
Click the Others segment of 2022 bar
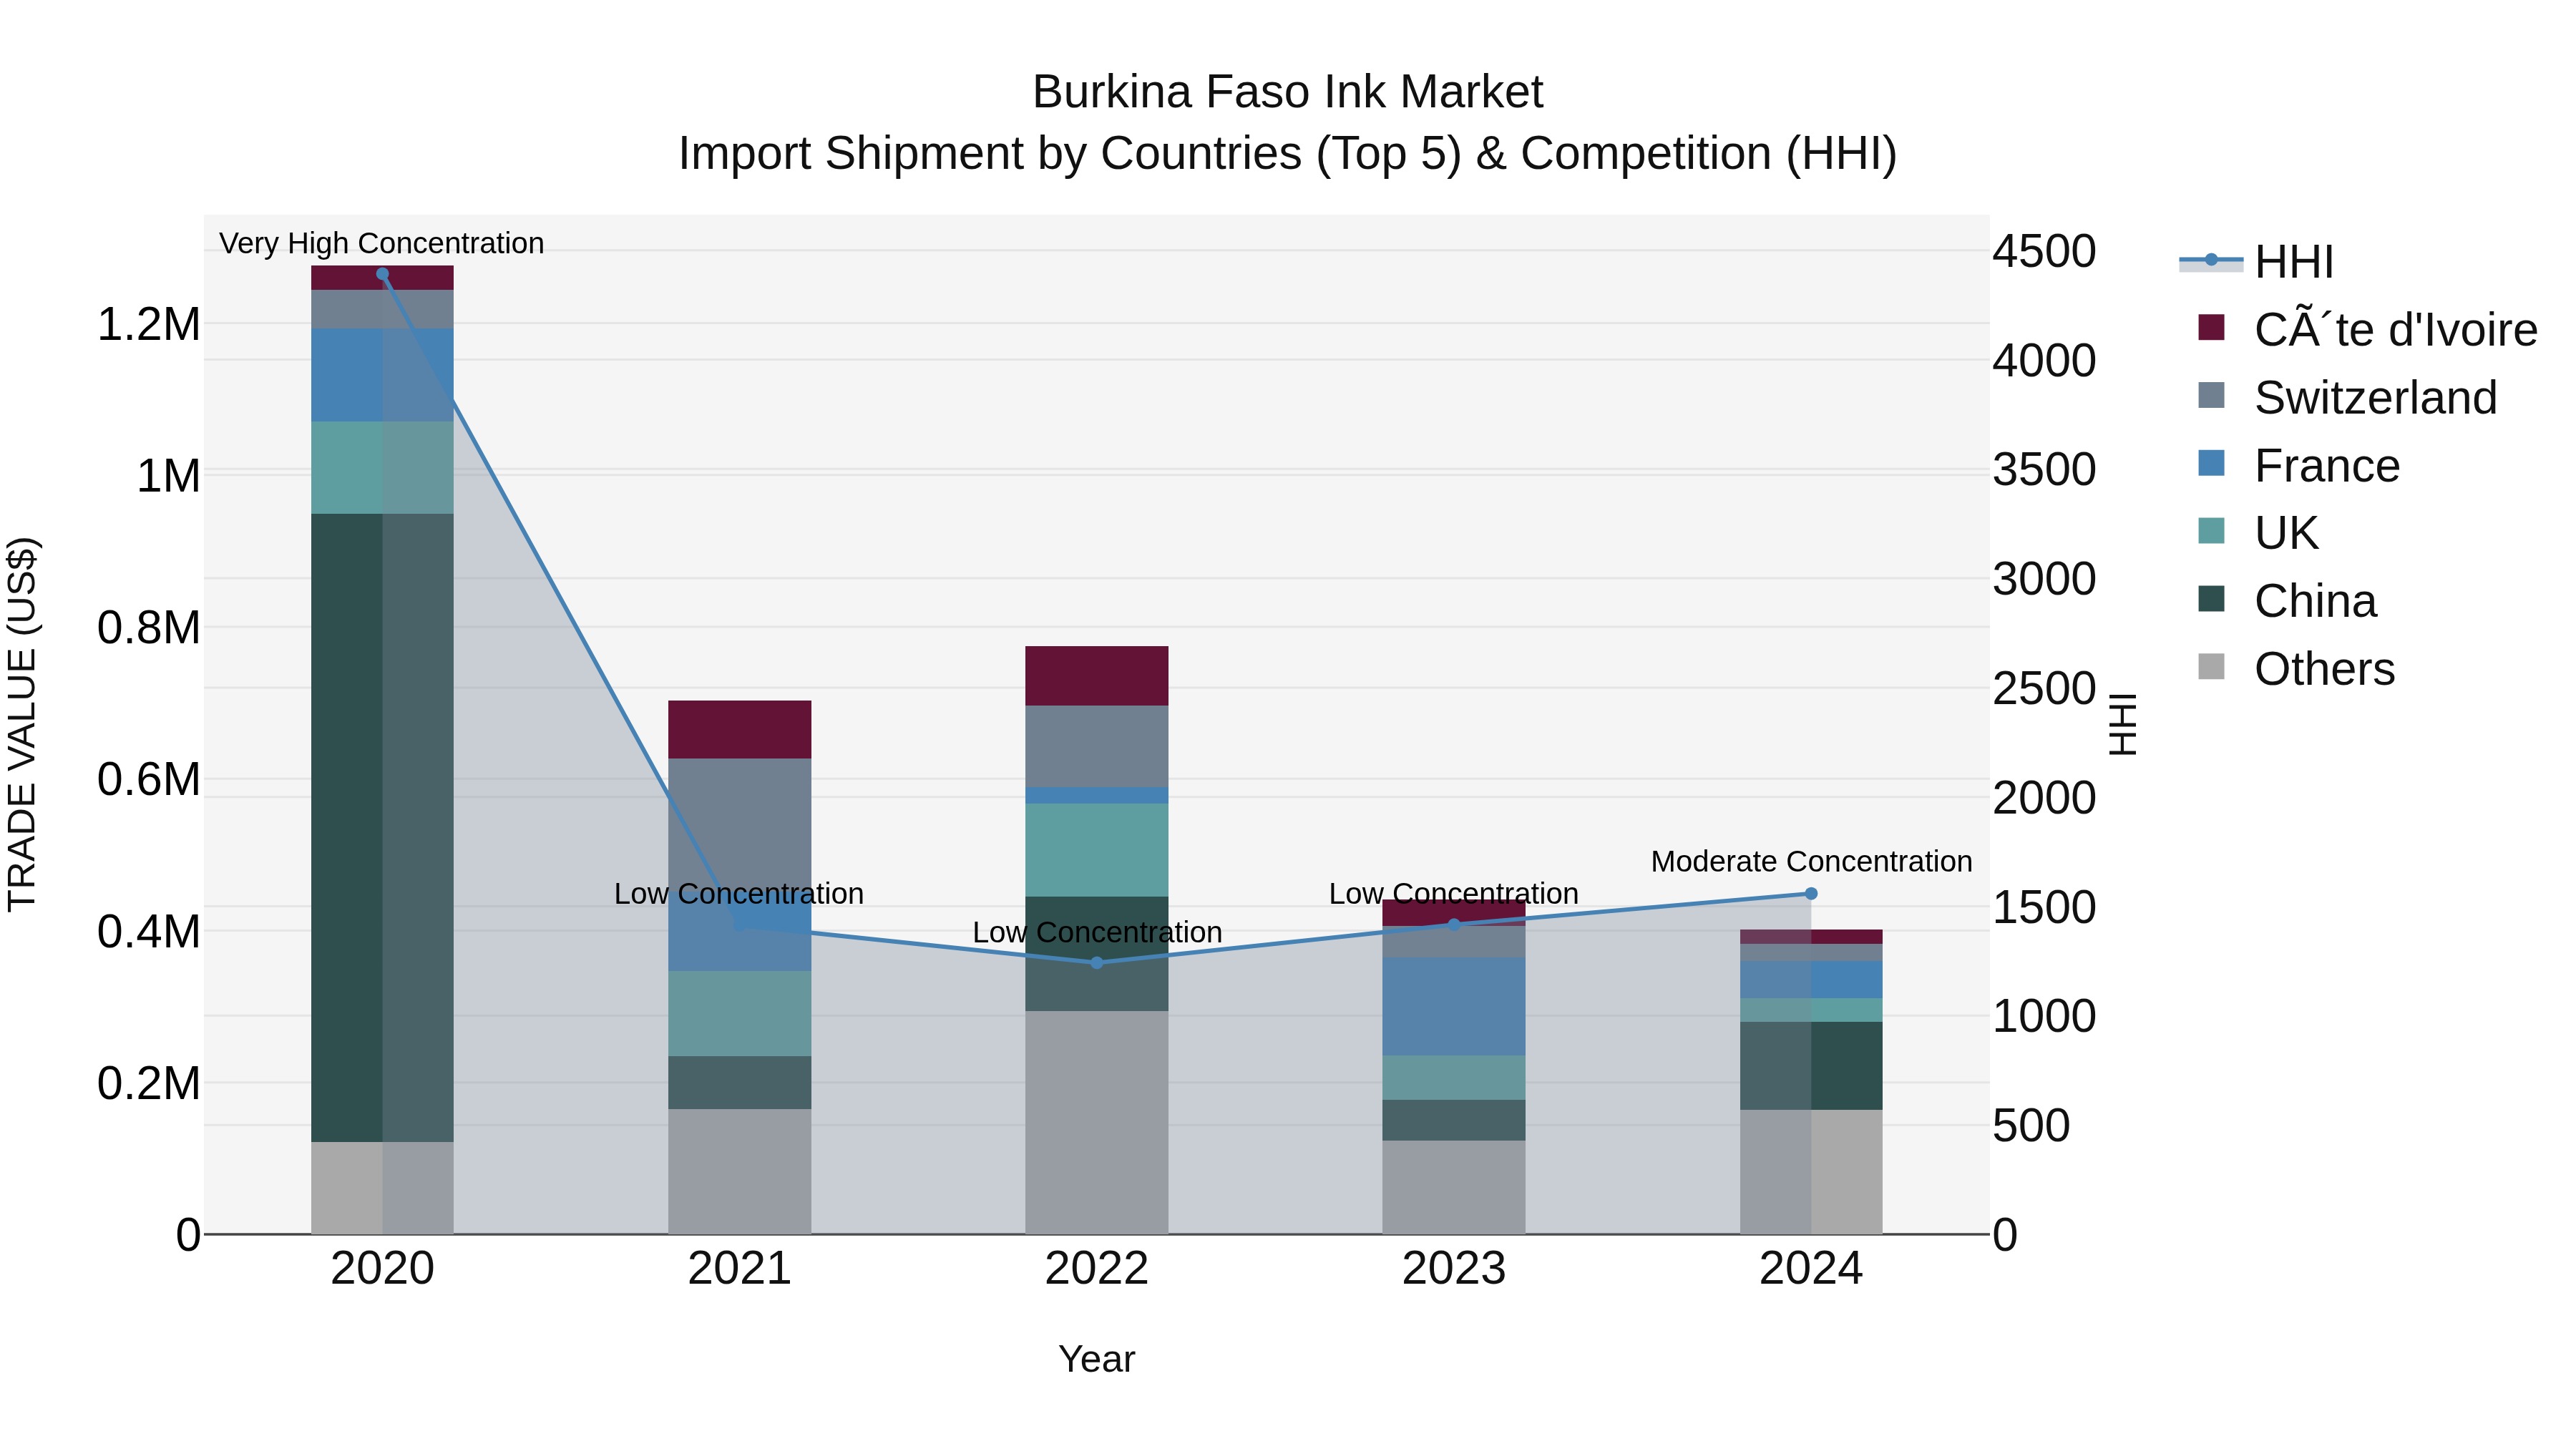1097,1123
